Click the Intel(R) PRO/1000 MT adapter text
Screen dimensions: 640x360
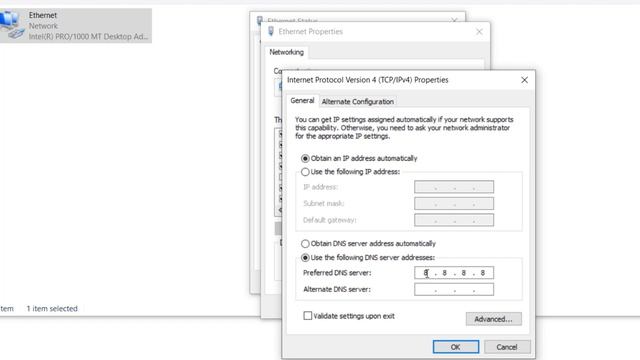tap(88, 36)
